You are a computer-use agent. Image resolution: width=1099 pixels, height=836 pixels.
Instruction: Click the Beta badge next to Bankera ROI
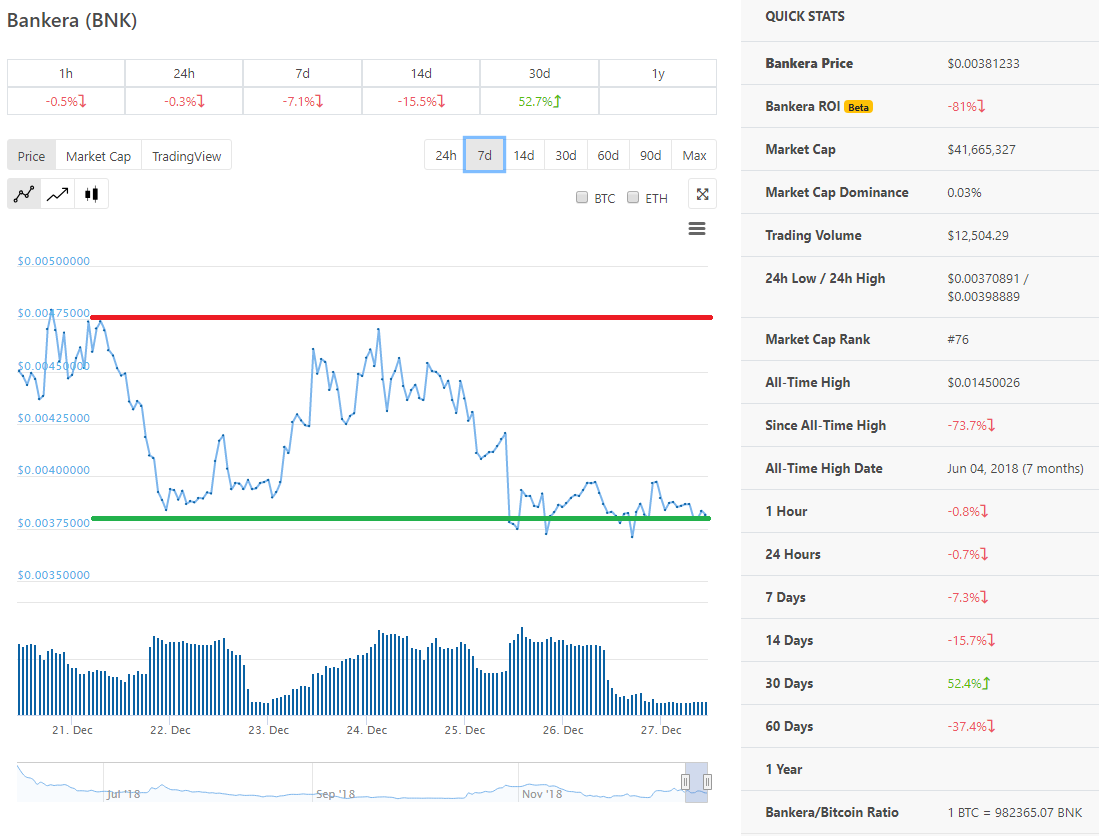[x=858, y=107]
